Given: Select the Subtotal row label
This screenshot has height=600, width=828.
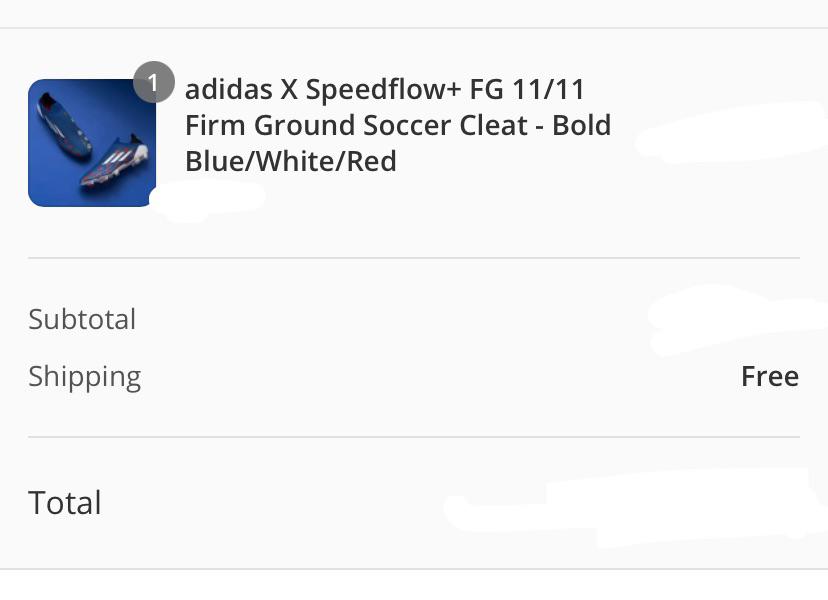Looking at the screenshot, I should pyautogui.click(x=82, y=318).
